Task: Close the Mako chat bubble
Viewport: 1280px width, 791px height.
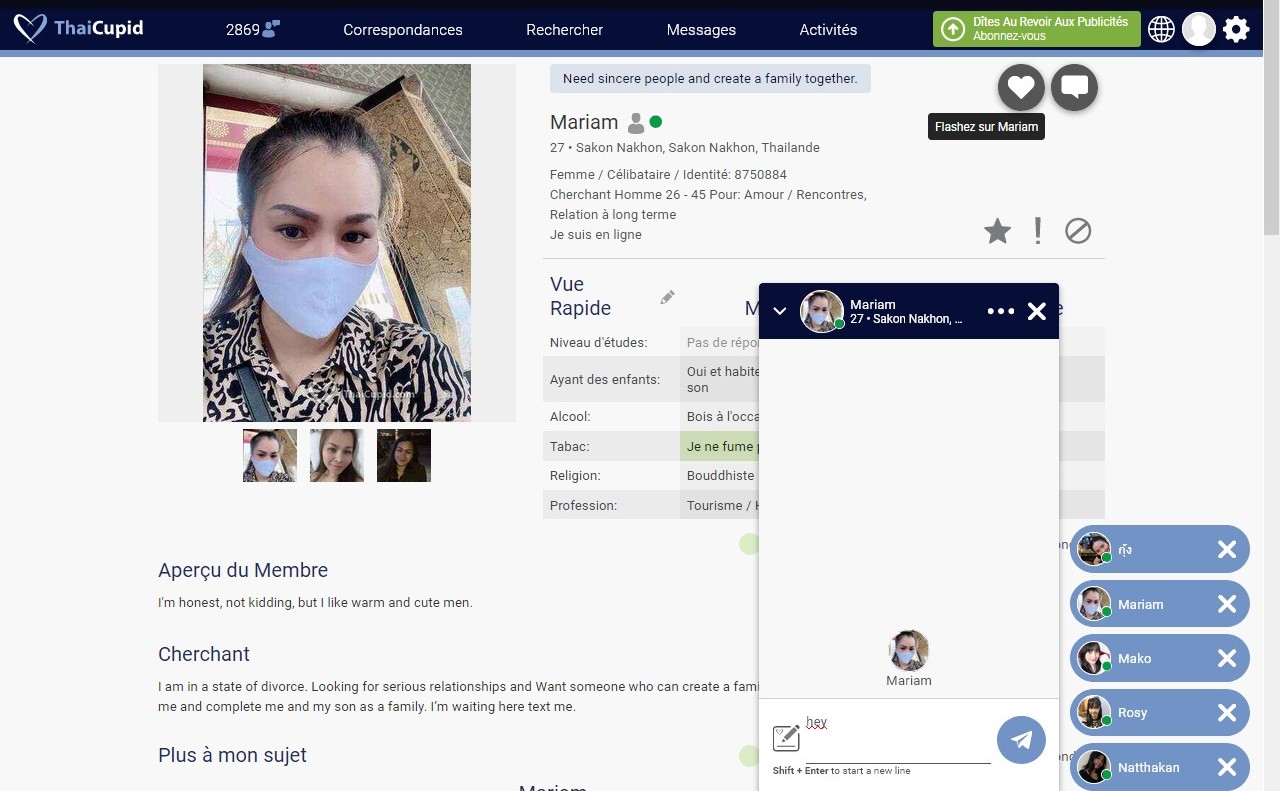Action: pyautogui.click(x=1227, y=658)
